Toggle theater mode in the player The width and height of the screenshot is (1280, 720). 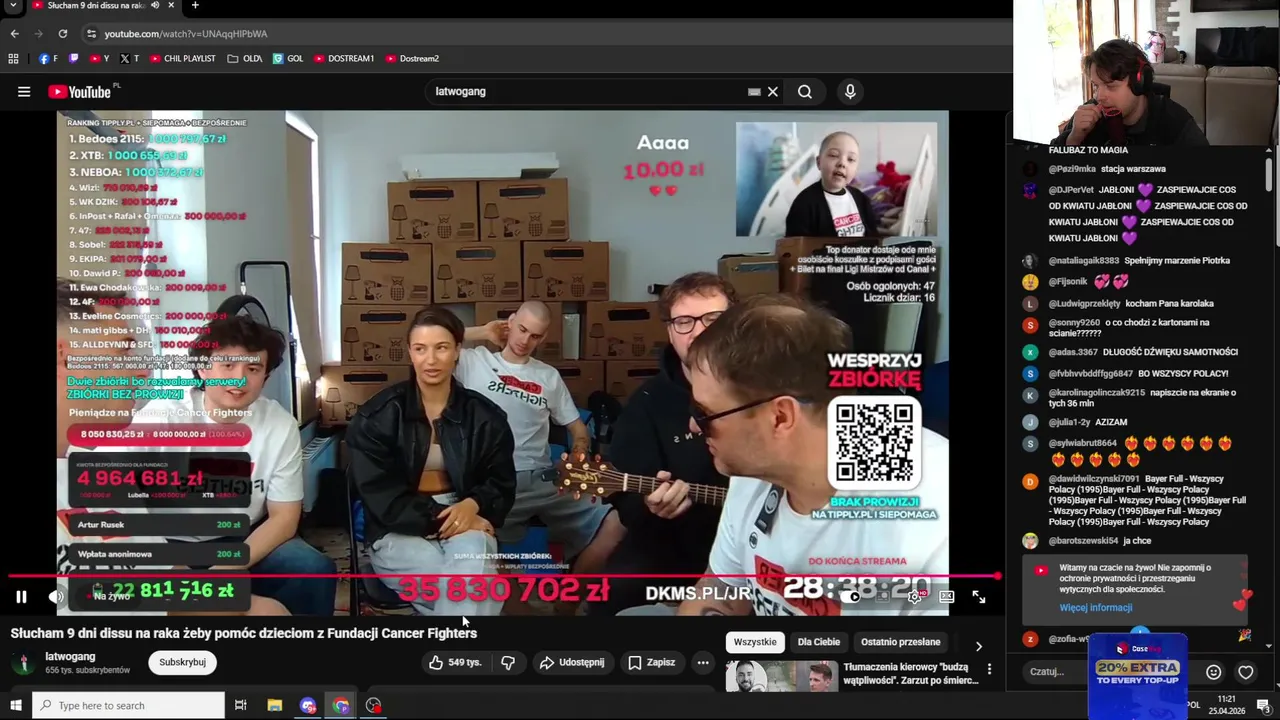pyautogui.click(x=947, y=597)
